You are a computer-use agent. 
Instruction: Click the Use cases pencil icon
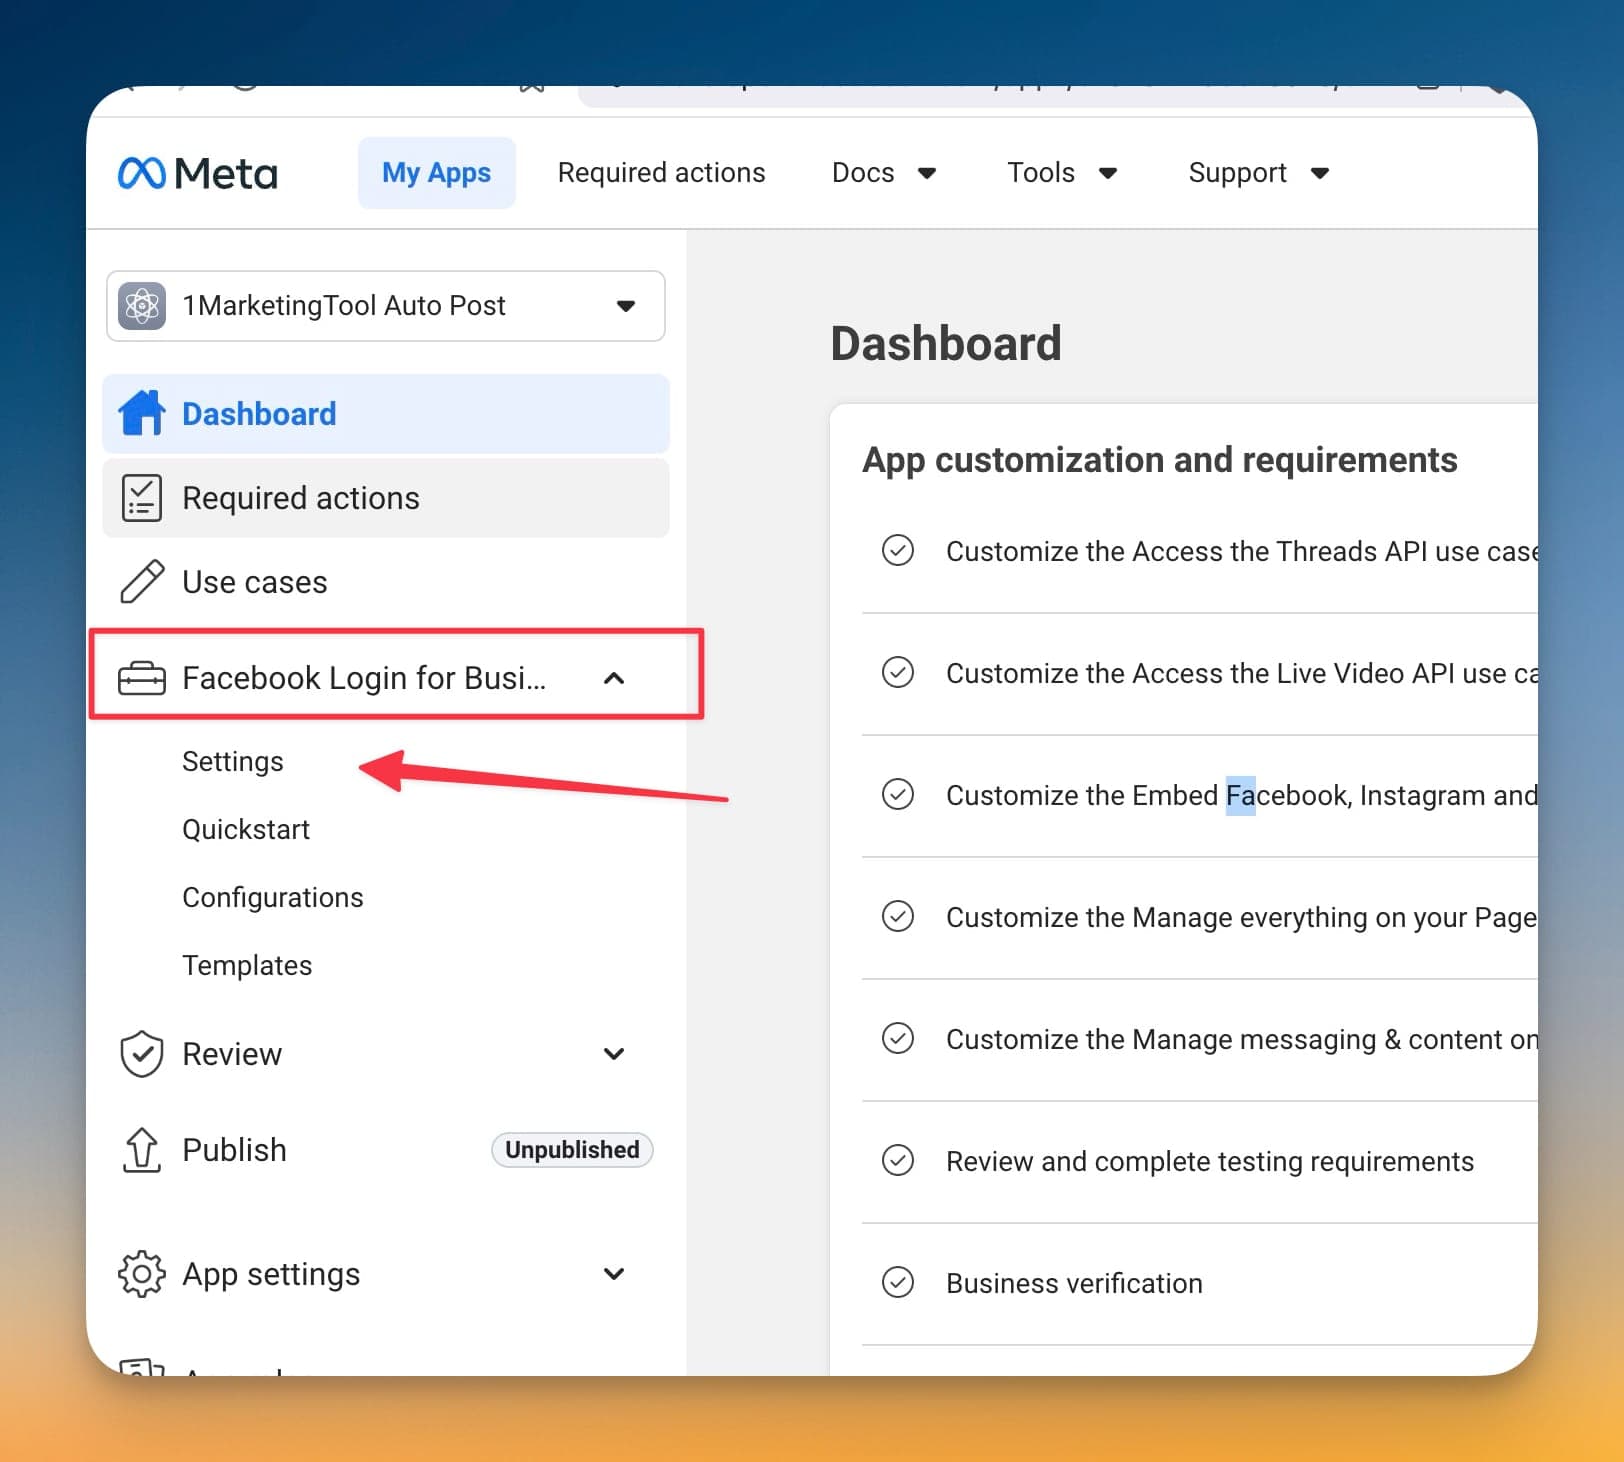[x=142, y=582]
